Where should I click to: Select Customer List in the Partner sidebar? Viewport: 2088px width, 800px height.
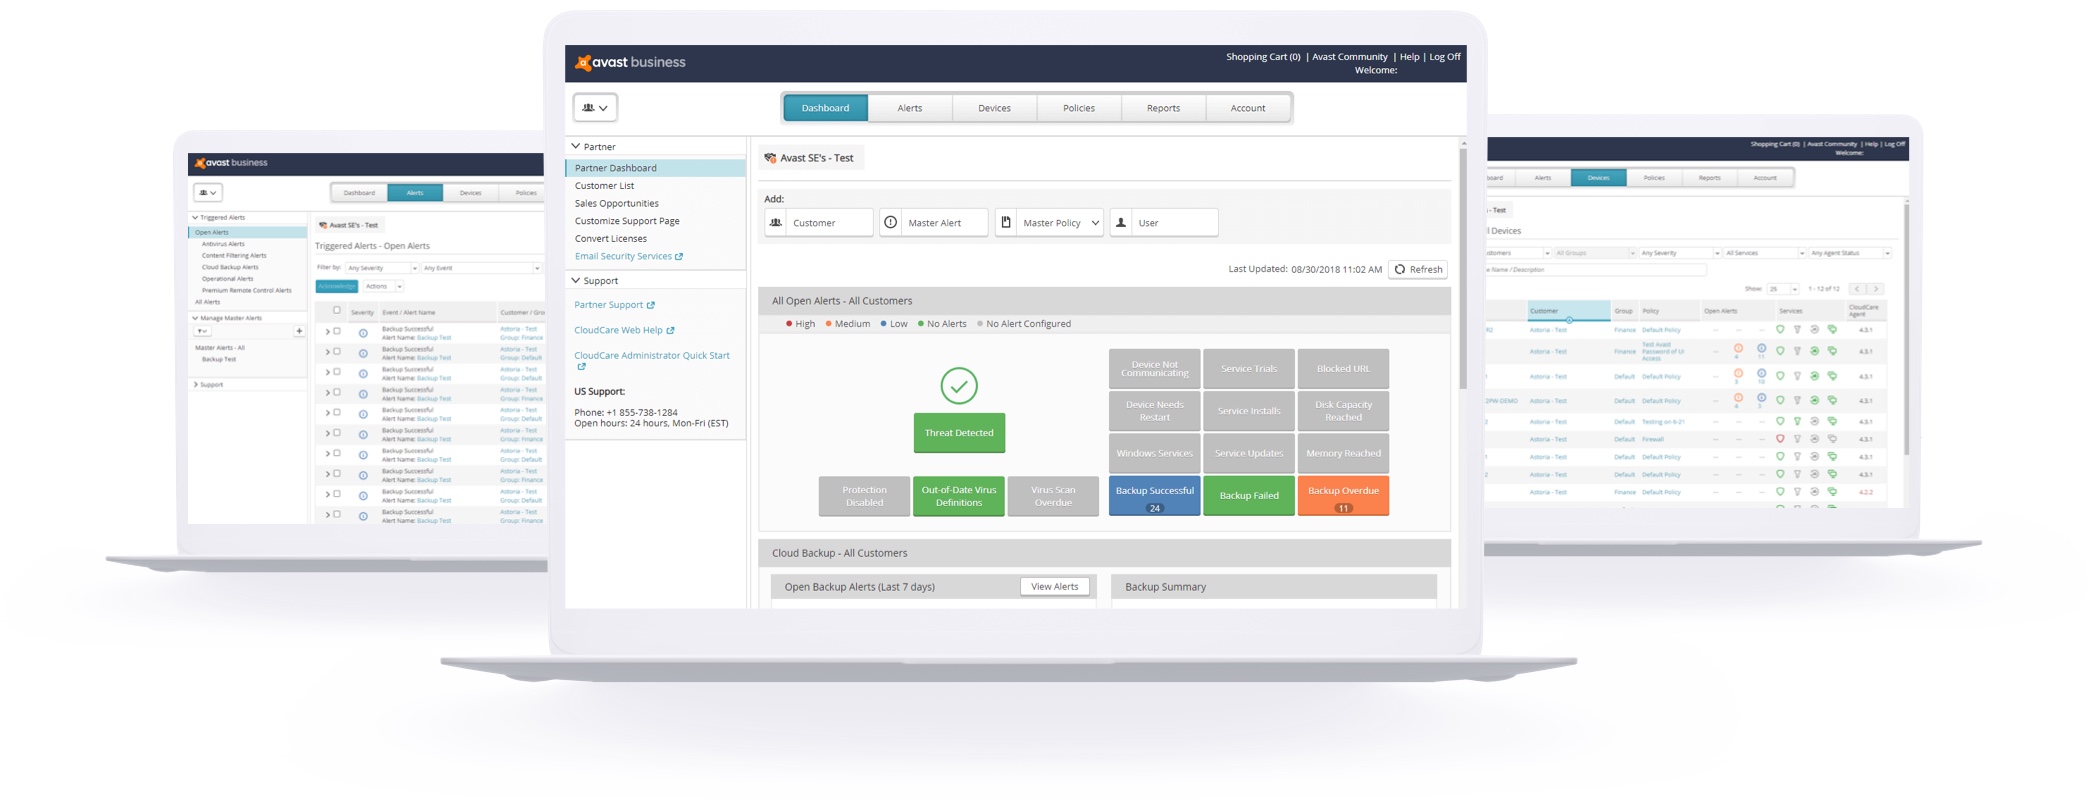coord(604,186)
